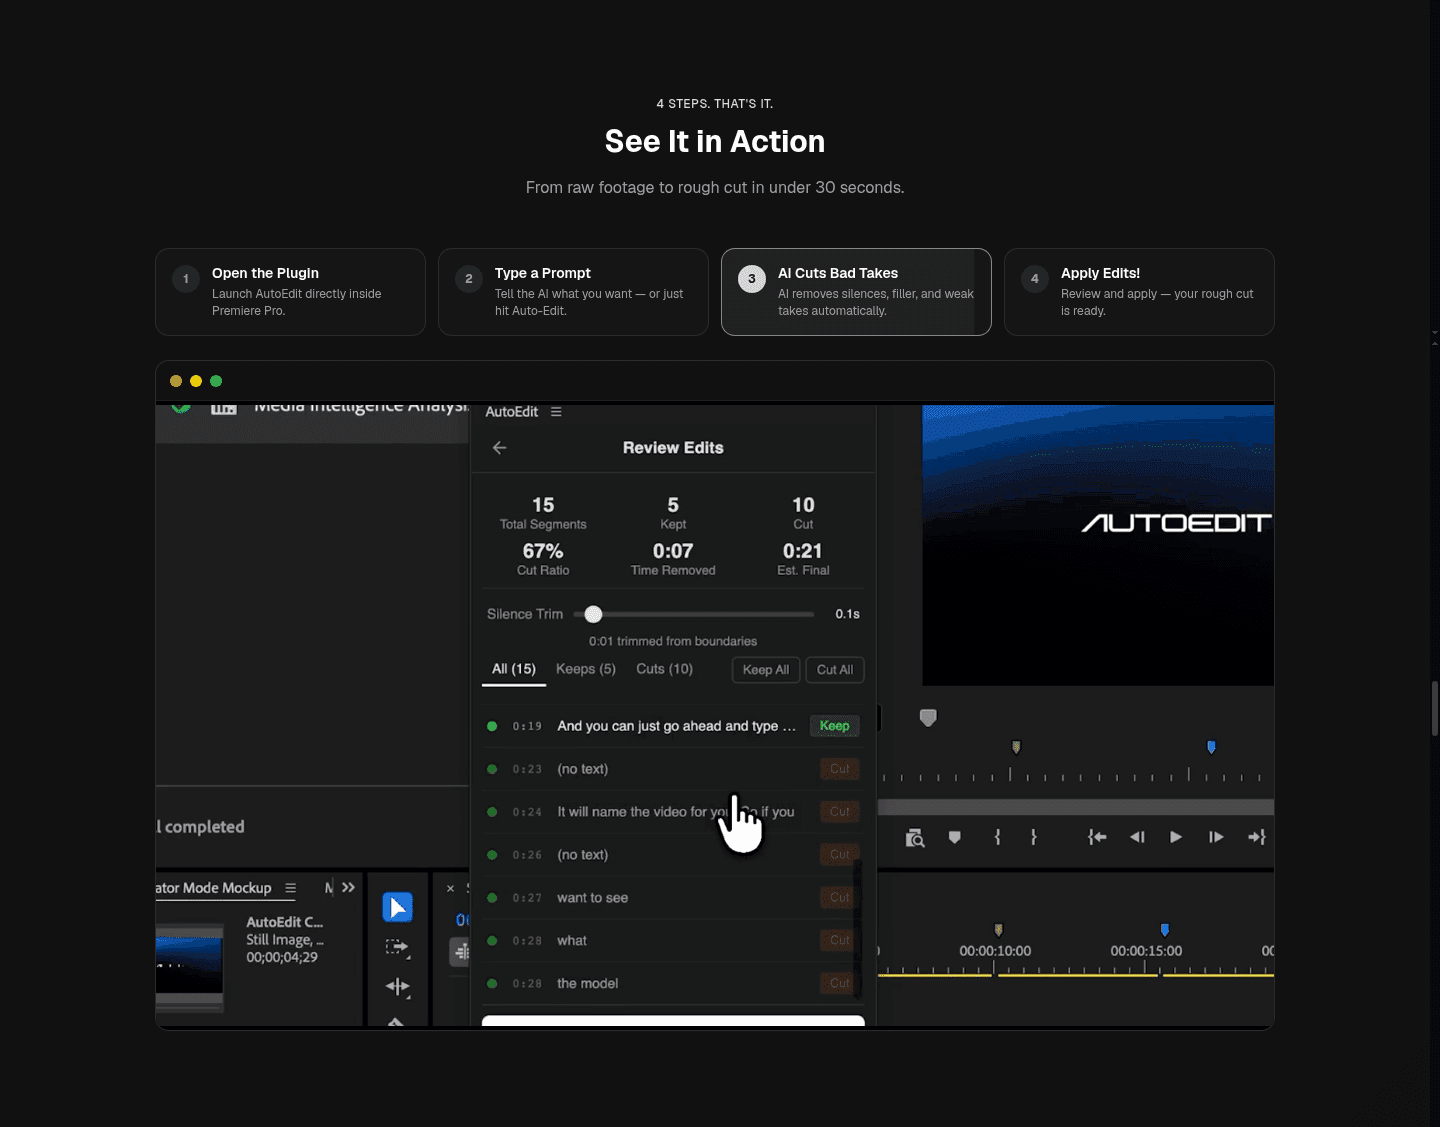Add a marker in program monitor controls

tap(955, 838)
